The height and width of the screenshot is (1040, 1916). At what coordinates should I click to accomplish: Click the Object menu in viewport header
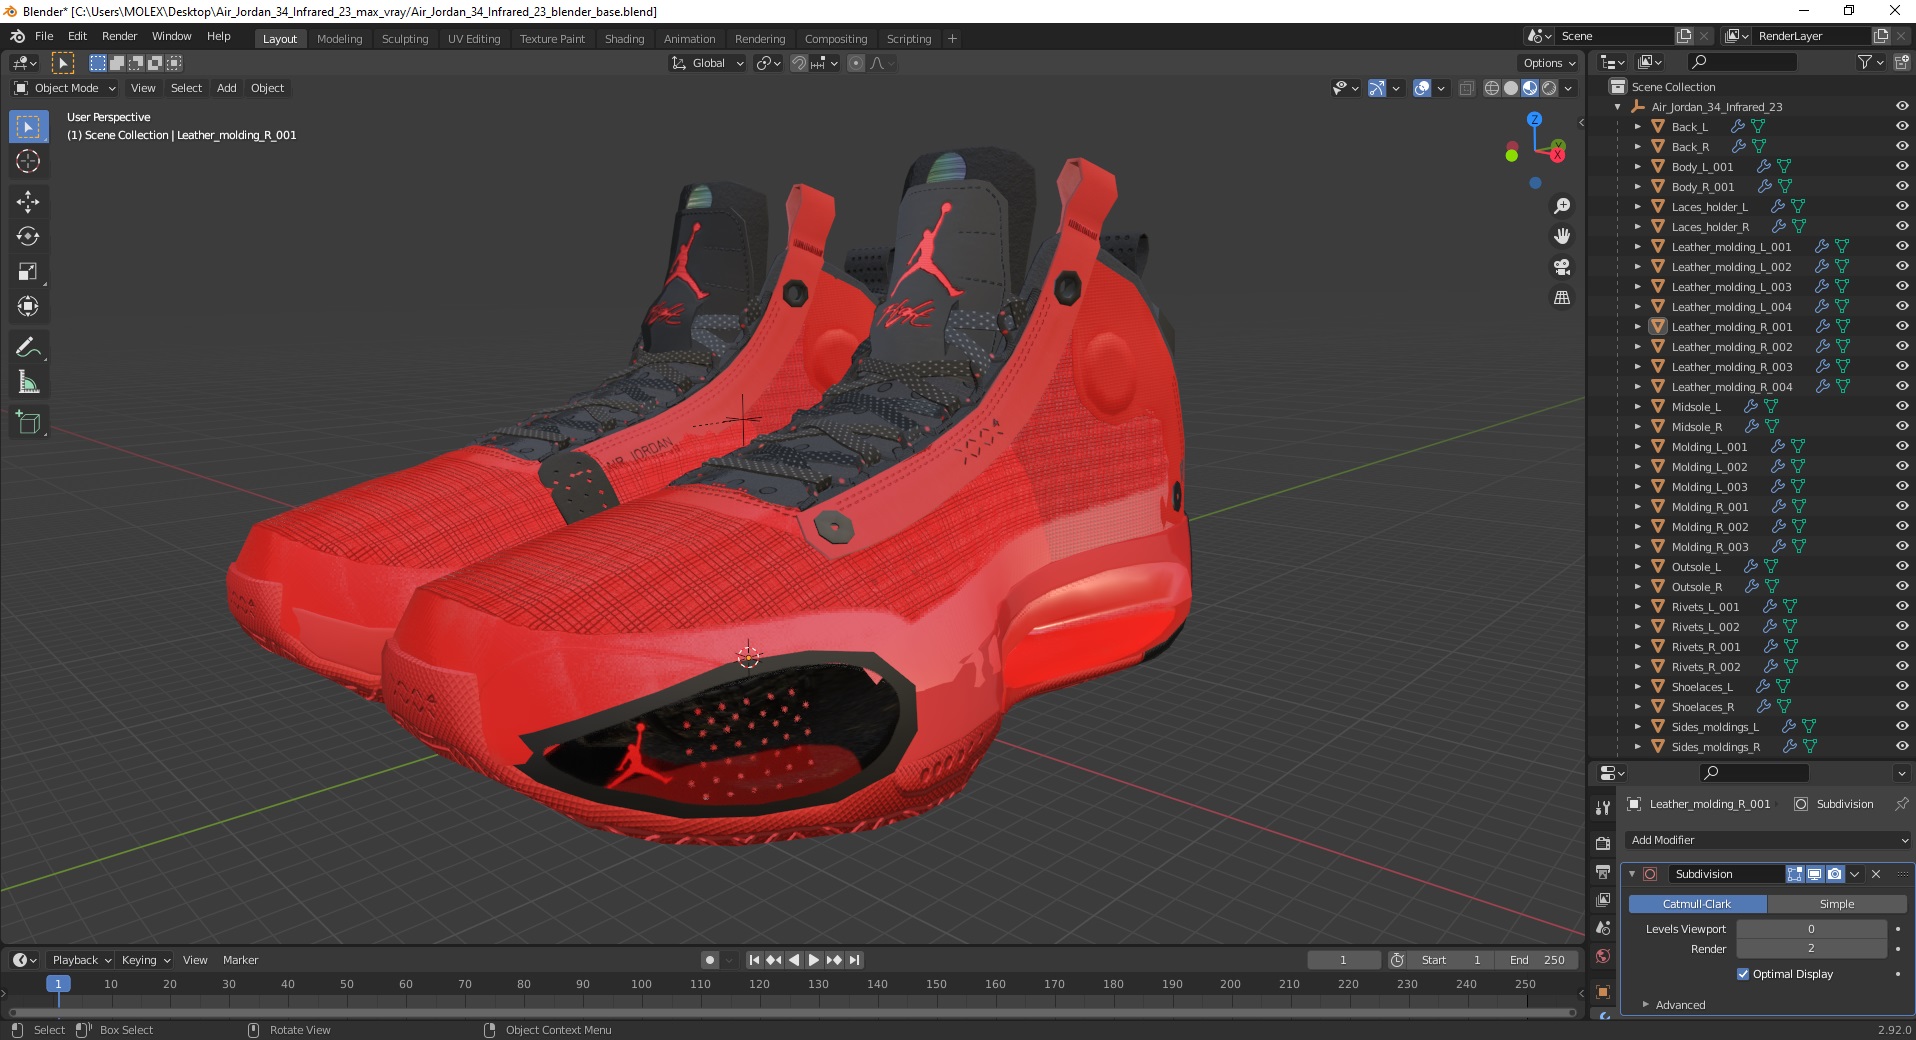tap(267, 88)
